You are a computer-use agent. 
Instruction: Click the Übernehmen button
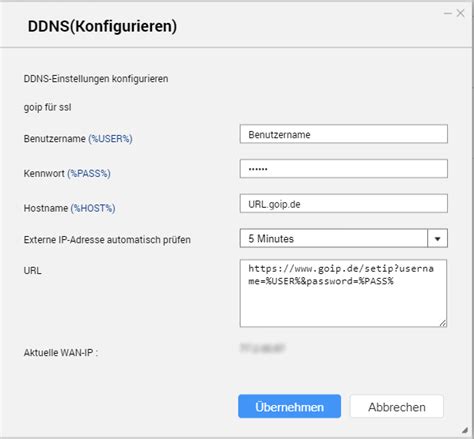289,406
